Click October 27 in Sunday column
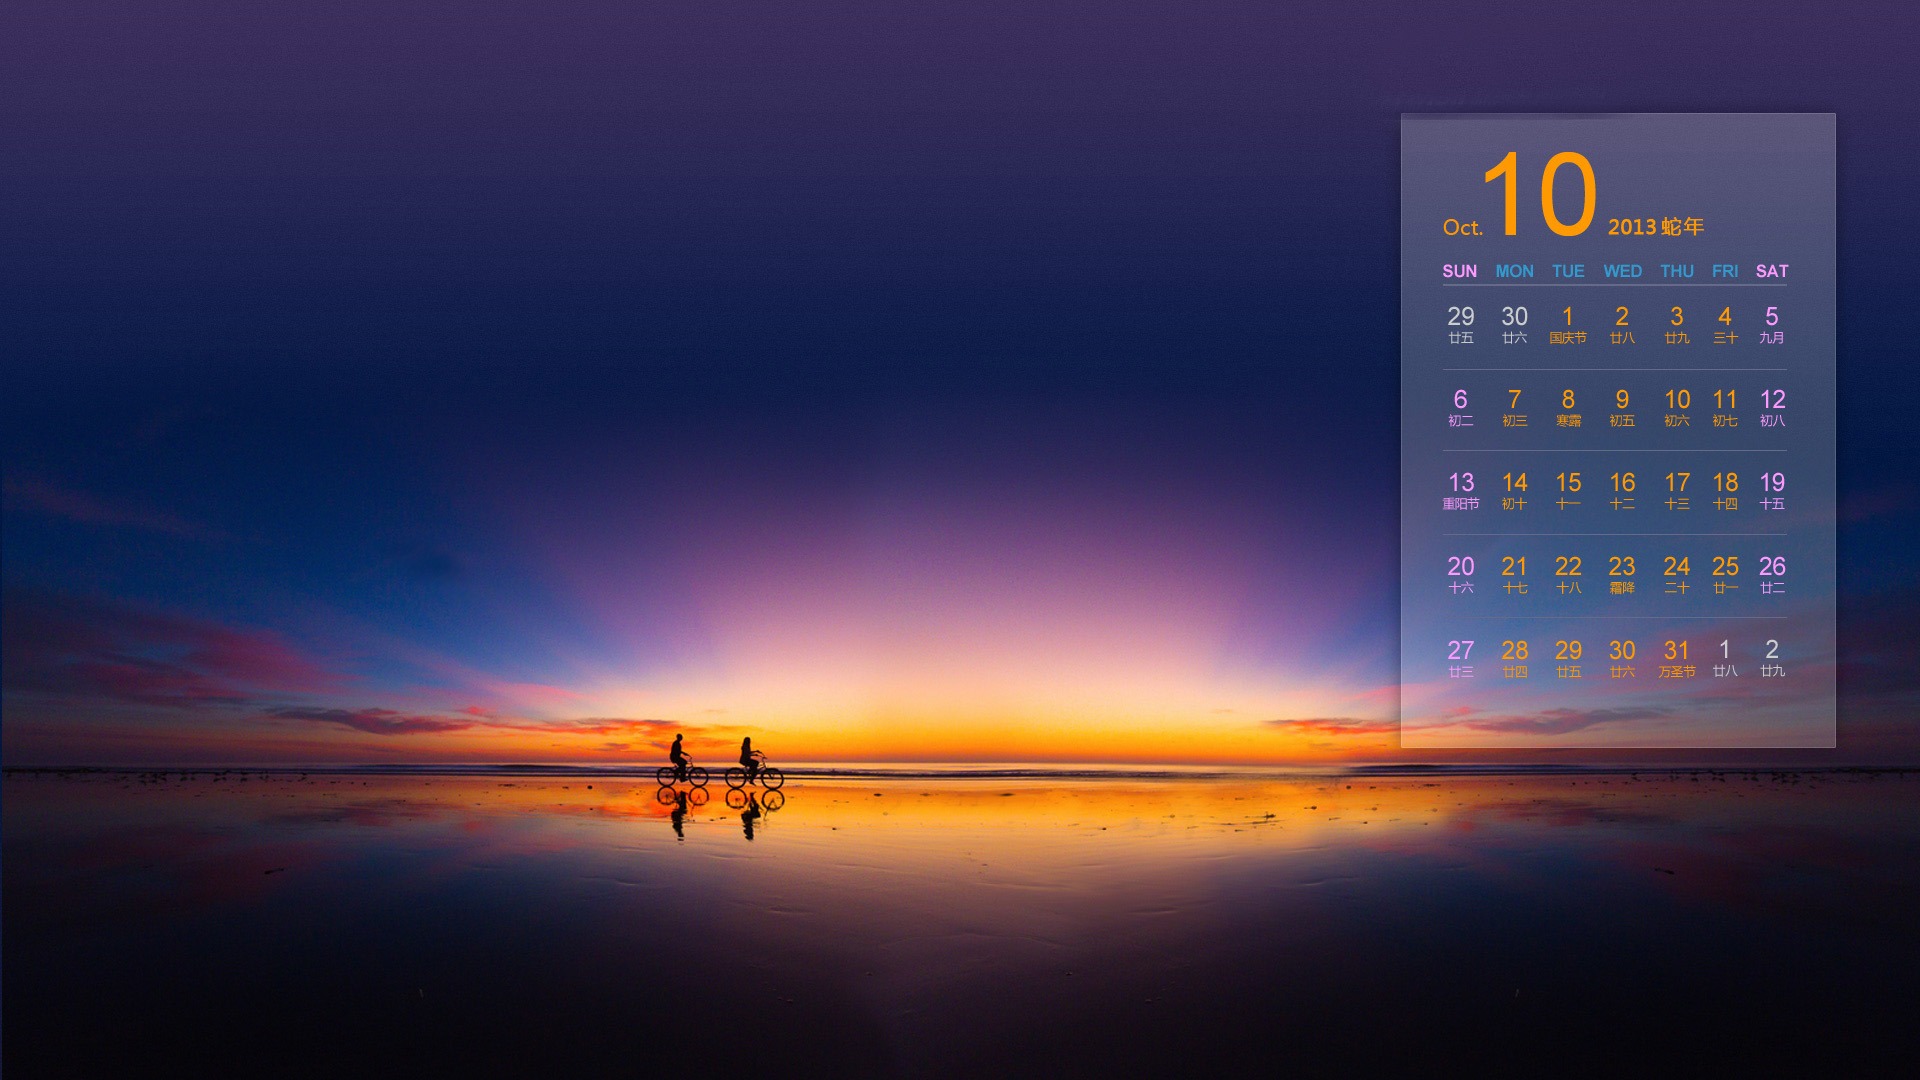This screenshot has height=1080, width=1920. coord(1460,657)
